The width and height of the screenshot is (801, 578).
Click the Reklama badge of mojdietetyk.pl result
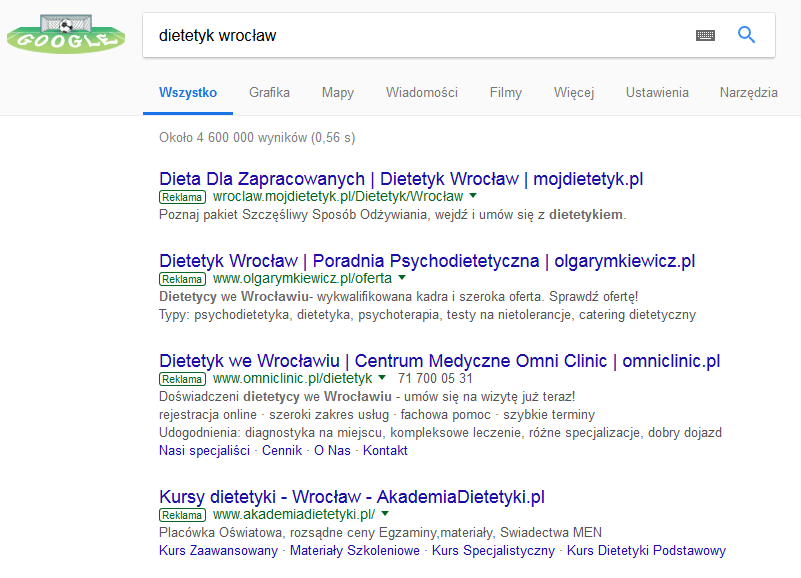tap(182, 197)
